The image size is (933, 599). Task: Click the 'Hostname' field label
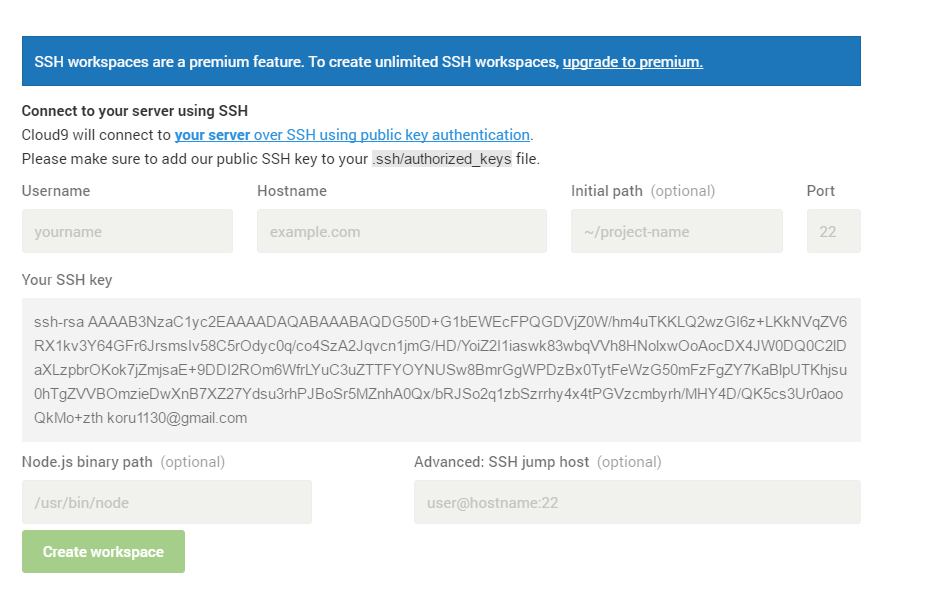coord(292,191)
